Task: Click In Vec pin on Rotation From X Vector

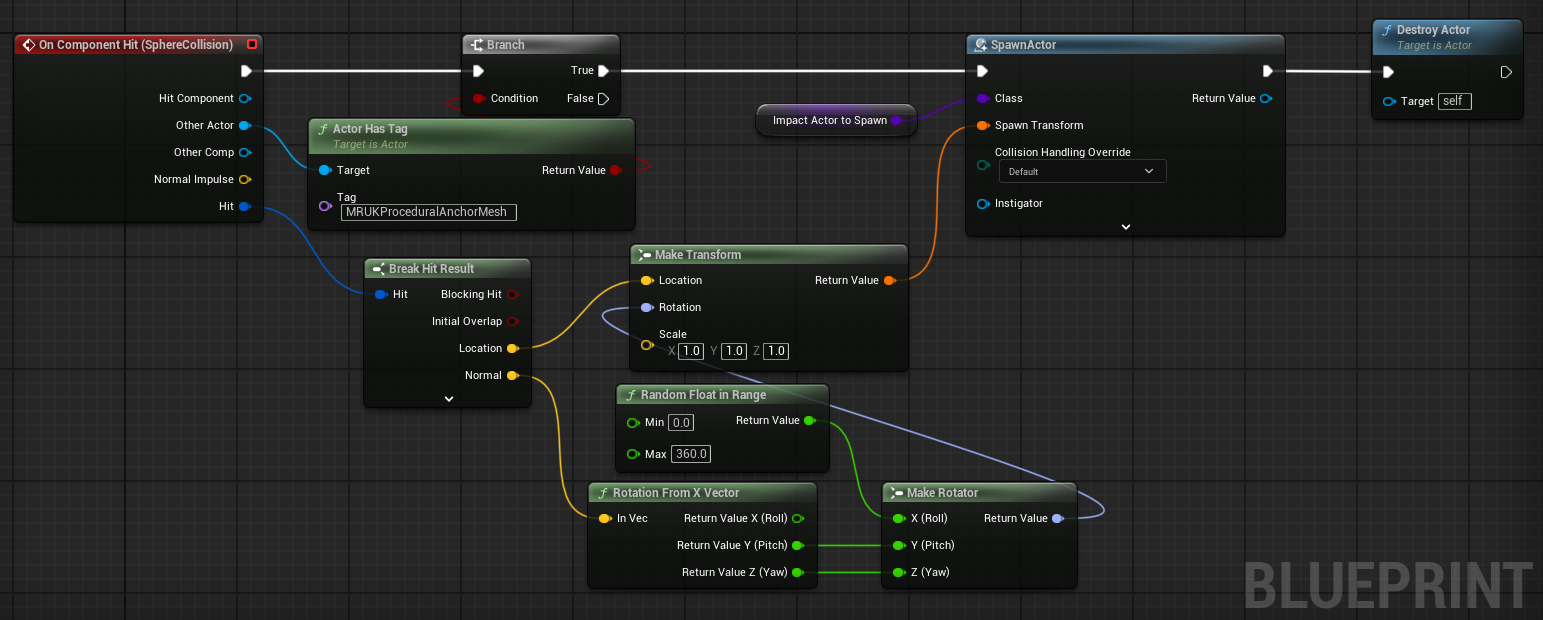Action: (x=606, y=518)
